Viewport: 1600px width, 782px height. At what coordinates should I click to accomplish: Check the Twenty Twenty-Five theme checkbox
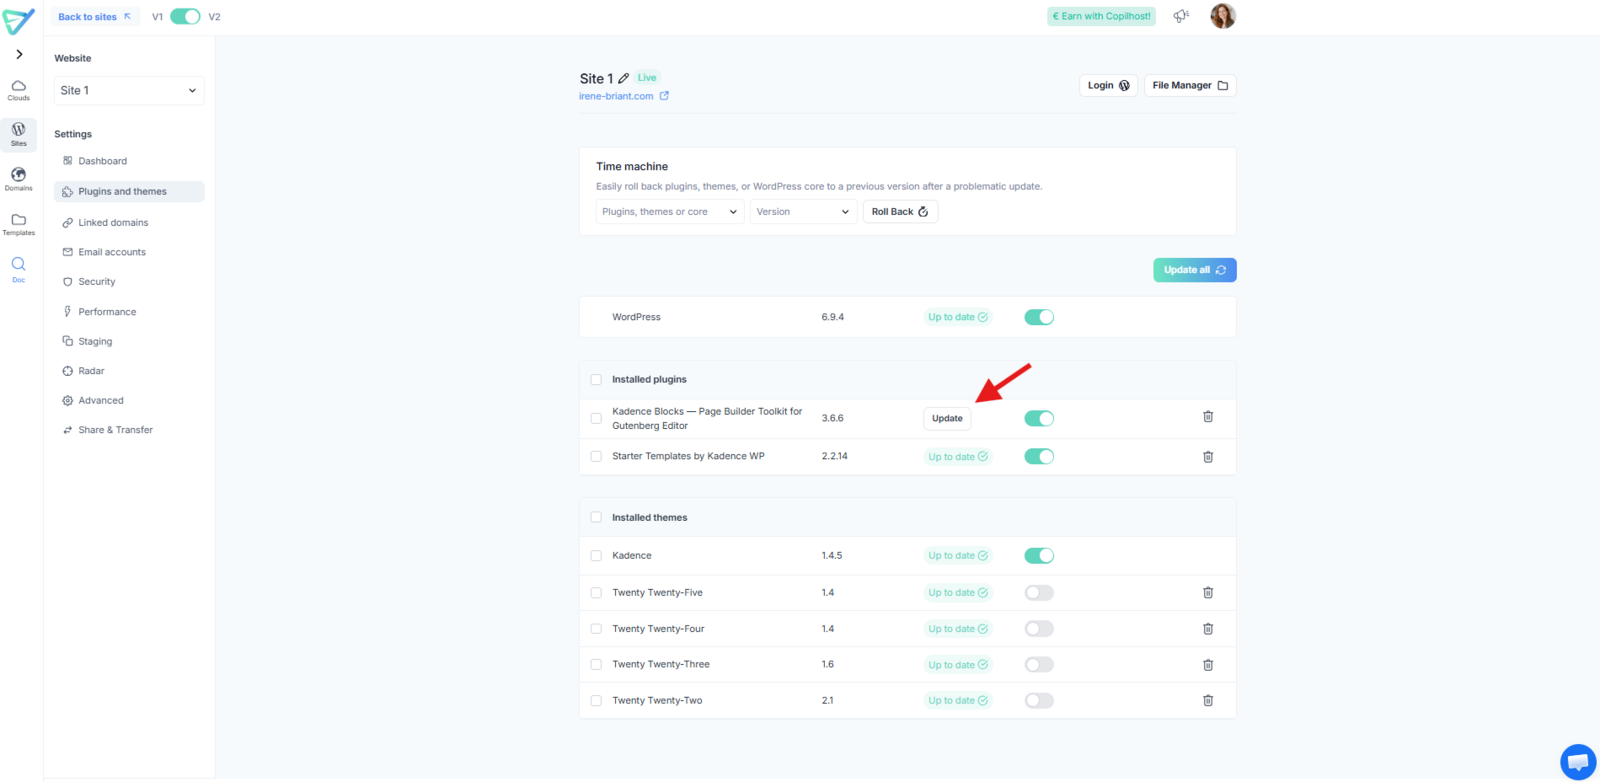coord(596,593)
